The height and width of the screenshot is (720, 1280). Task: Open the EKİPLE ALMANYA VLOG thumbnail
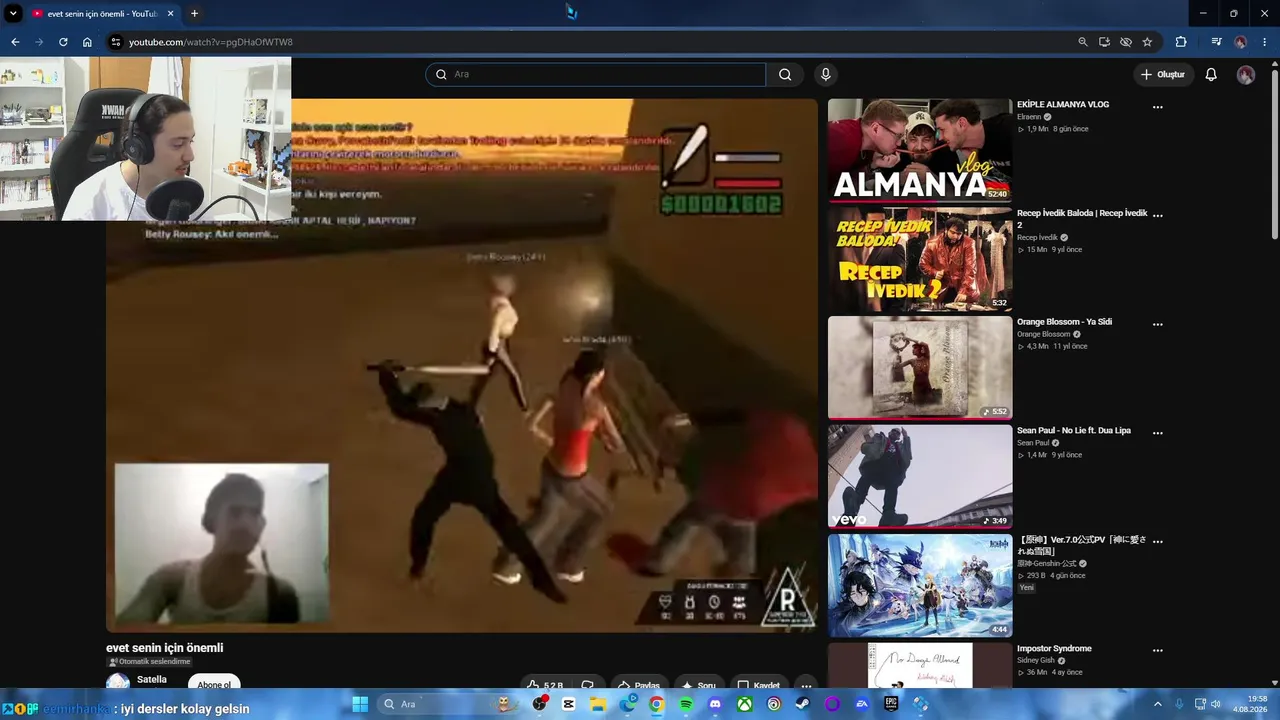920,150
